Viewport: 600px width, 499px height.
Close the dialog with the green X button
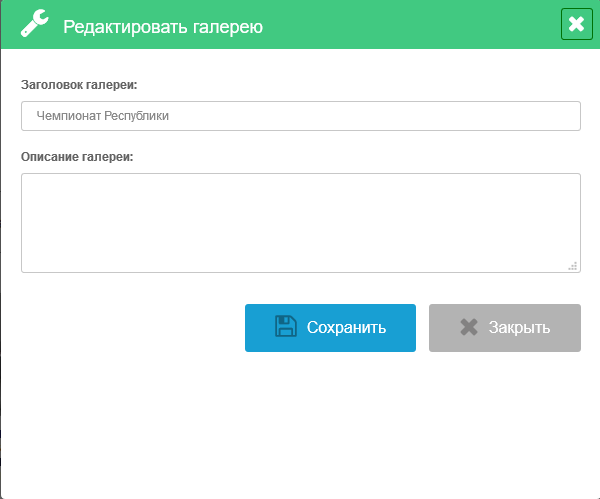(575, 25)
